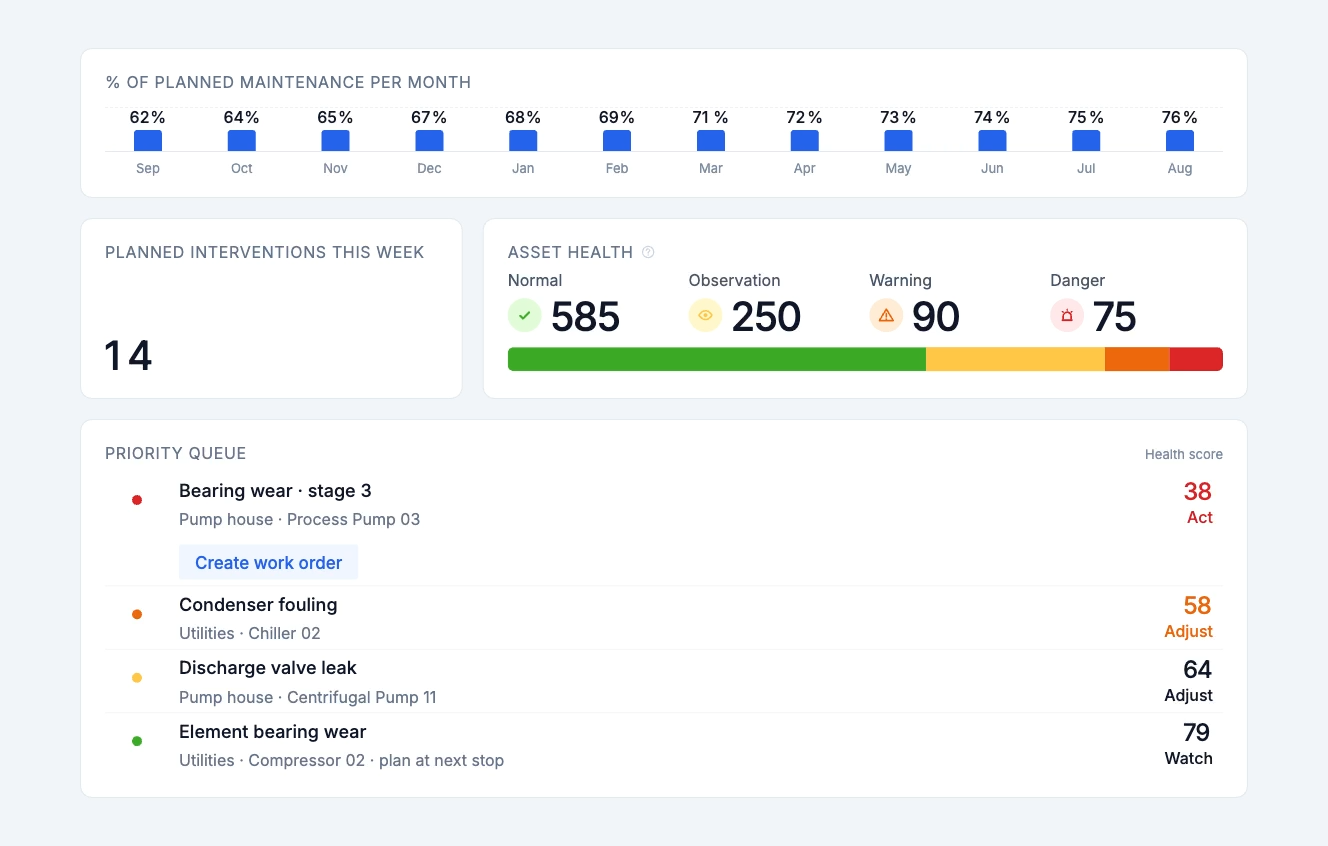Click the 'Health score' column header

point(1184,454)
